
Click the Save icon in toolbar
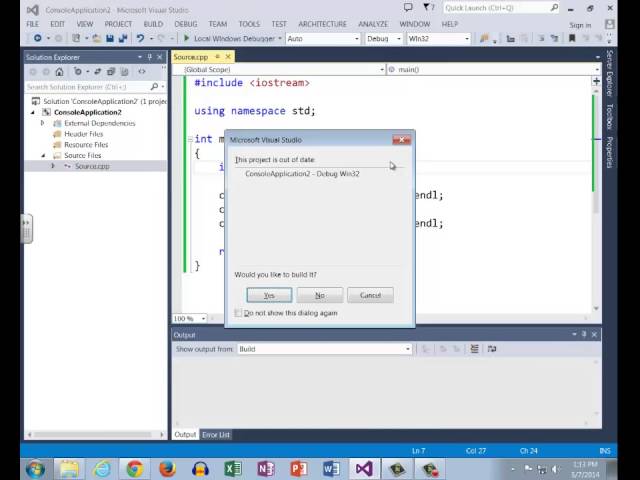[x=110, y=38]
